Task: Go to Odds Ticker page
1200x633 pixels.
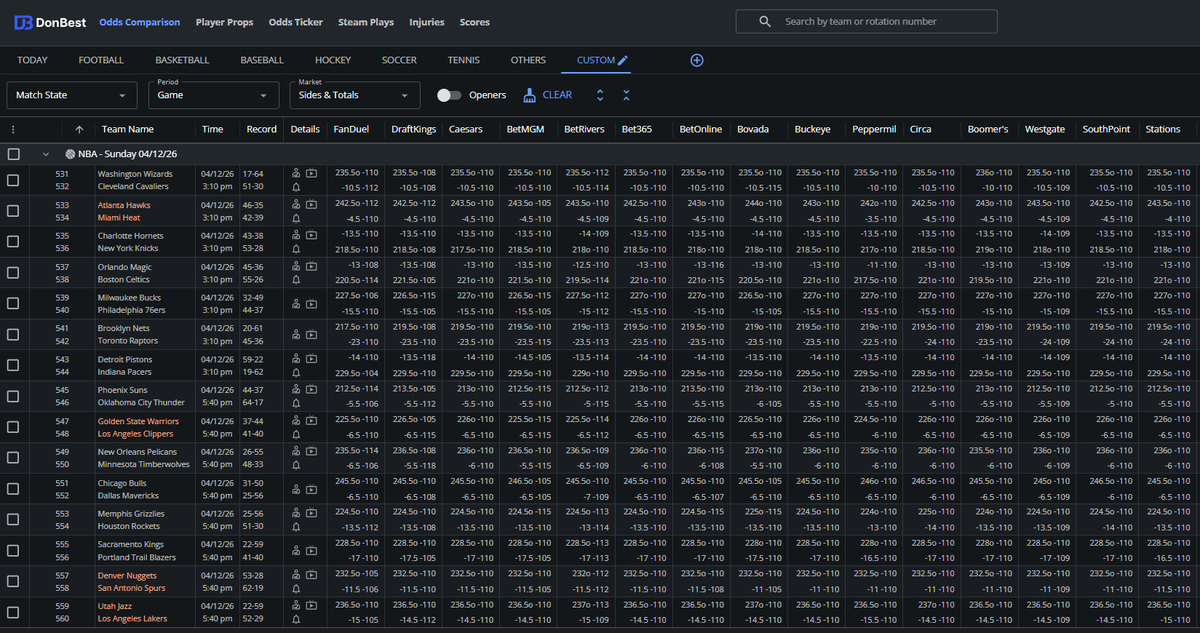Action: pos(295,22)
